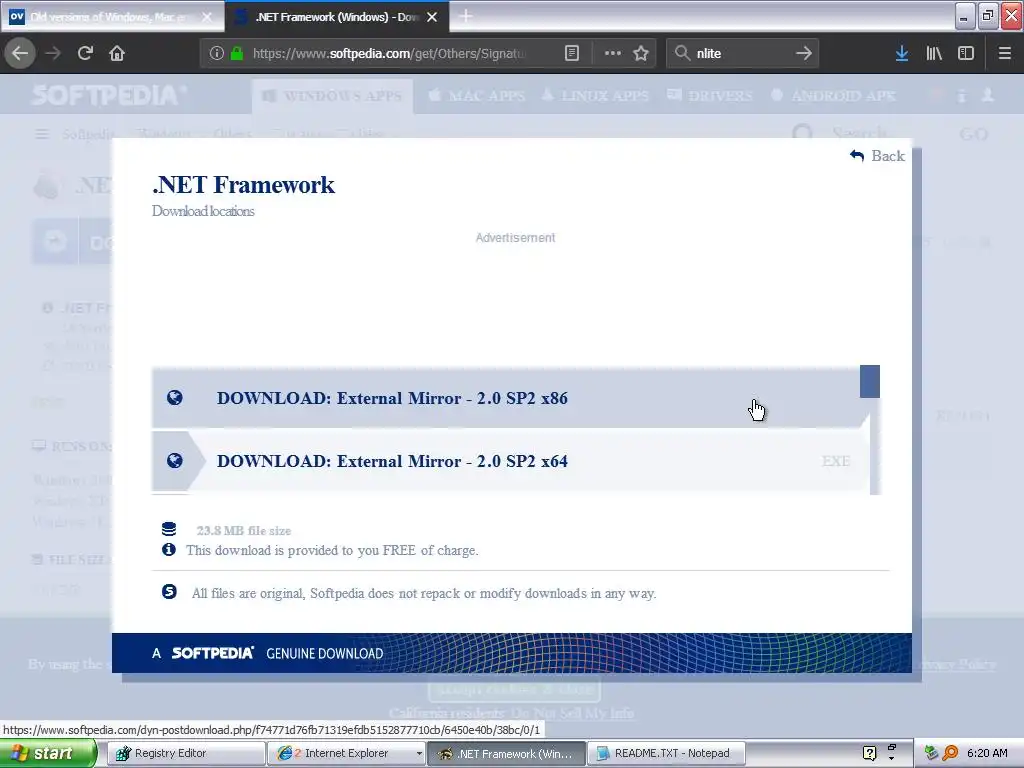1024x768 pixels.
Task: Reload the current page
Action: (x=85, y=53)
